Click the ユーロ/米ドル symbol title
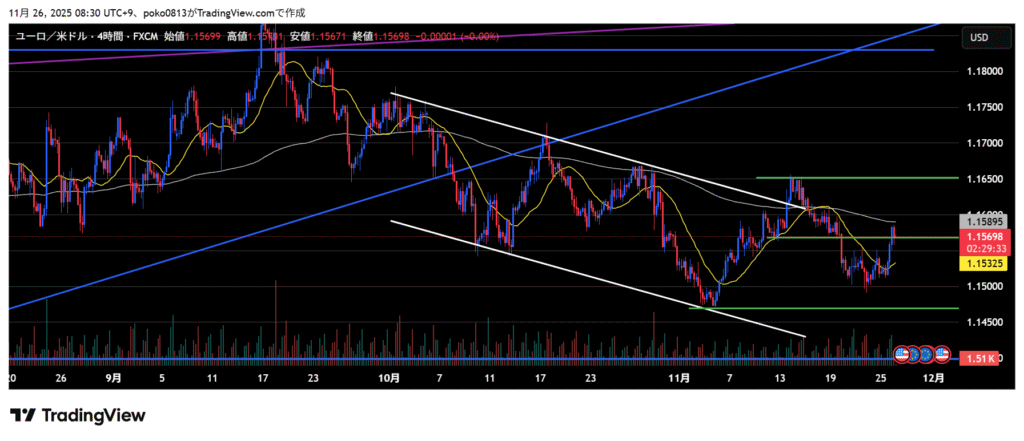 point(50,36)
